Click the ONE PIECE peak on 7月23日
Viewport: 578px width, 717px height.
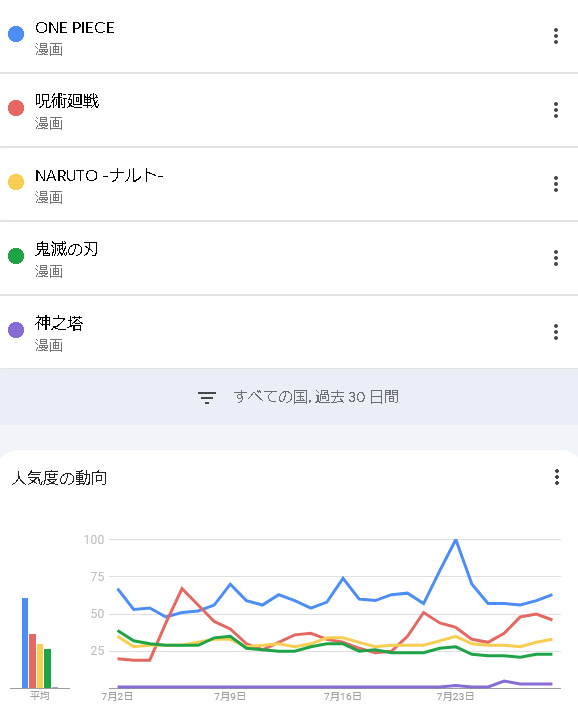pyautogui.click(x=455, y=540)
